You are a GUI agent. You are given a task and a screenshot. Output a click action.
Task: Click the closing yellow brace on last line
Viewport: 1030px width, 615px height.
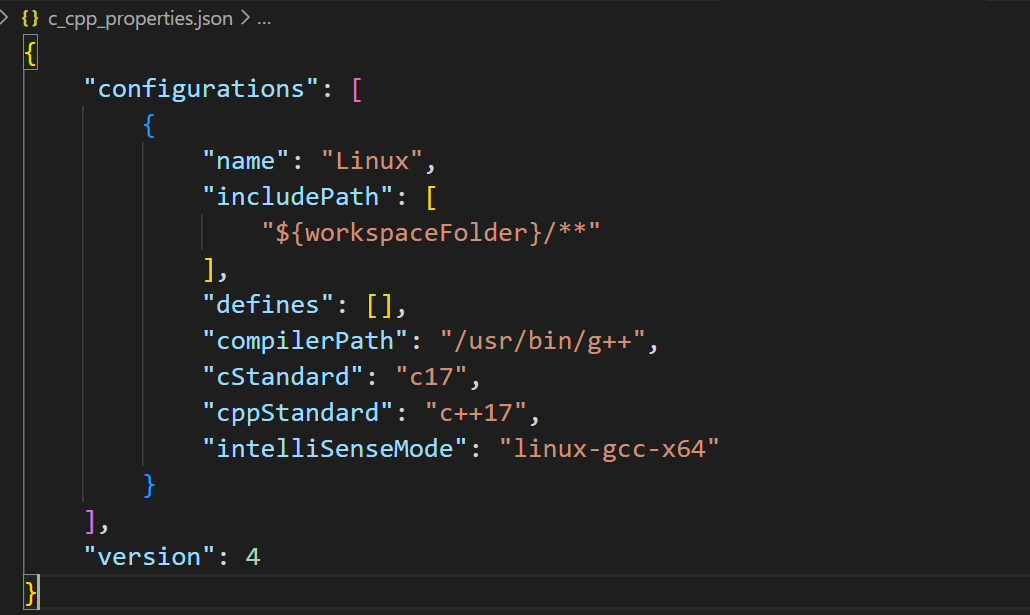pos(30,593)
